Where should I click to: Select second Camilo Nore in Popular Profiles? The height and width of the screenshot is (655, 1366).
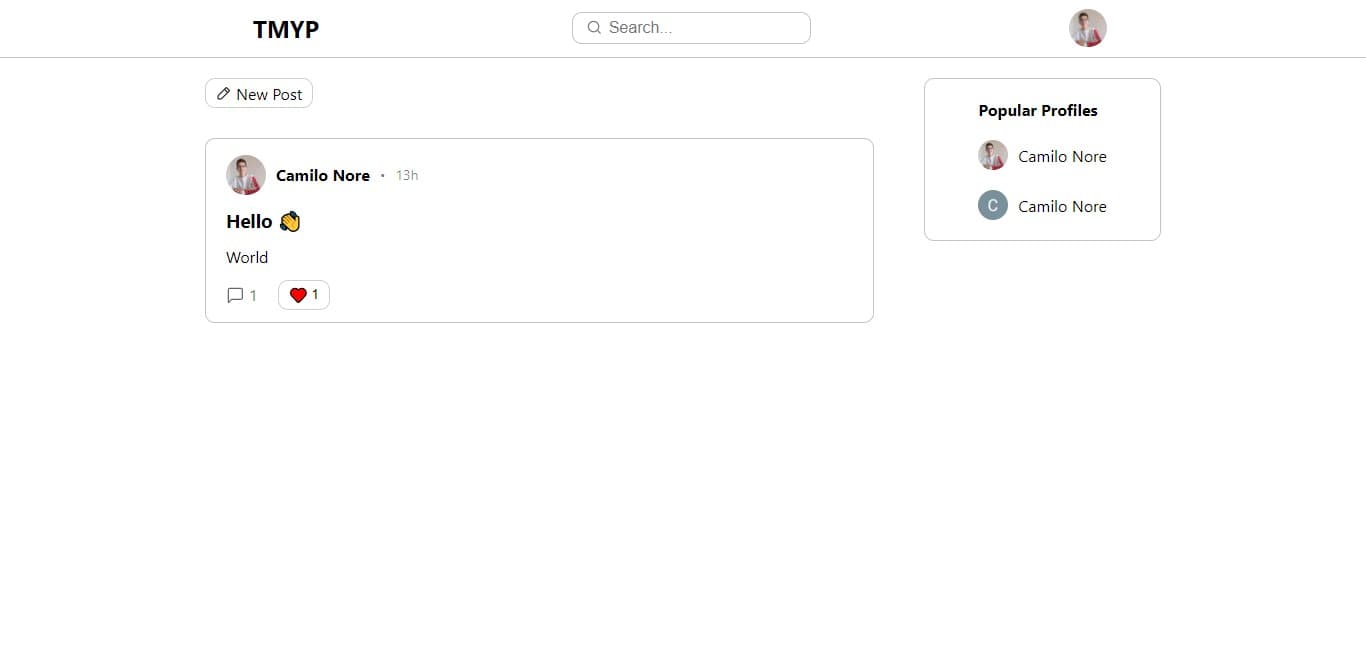[1062, 207]
